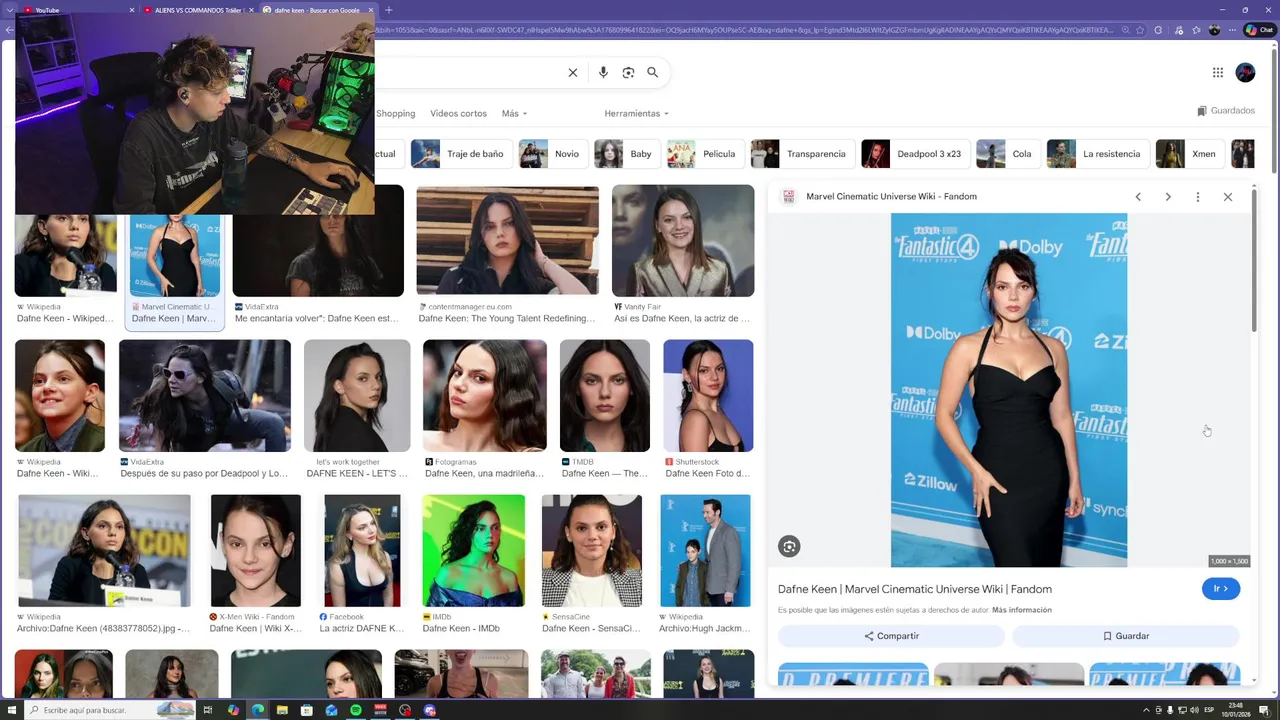Open Archivo:Hugh Jackman Wikipedia result thumbnail

point(705,551)
